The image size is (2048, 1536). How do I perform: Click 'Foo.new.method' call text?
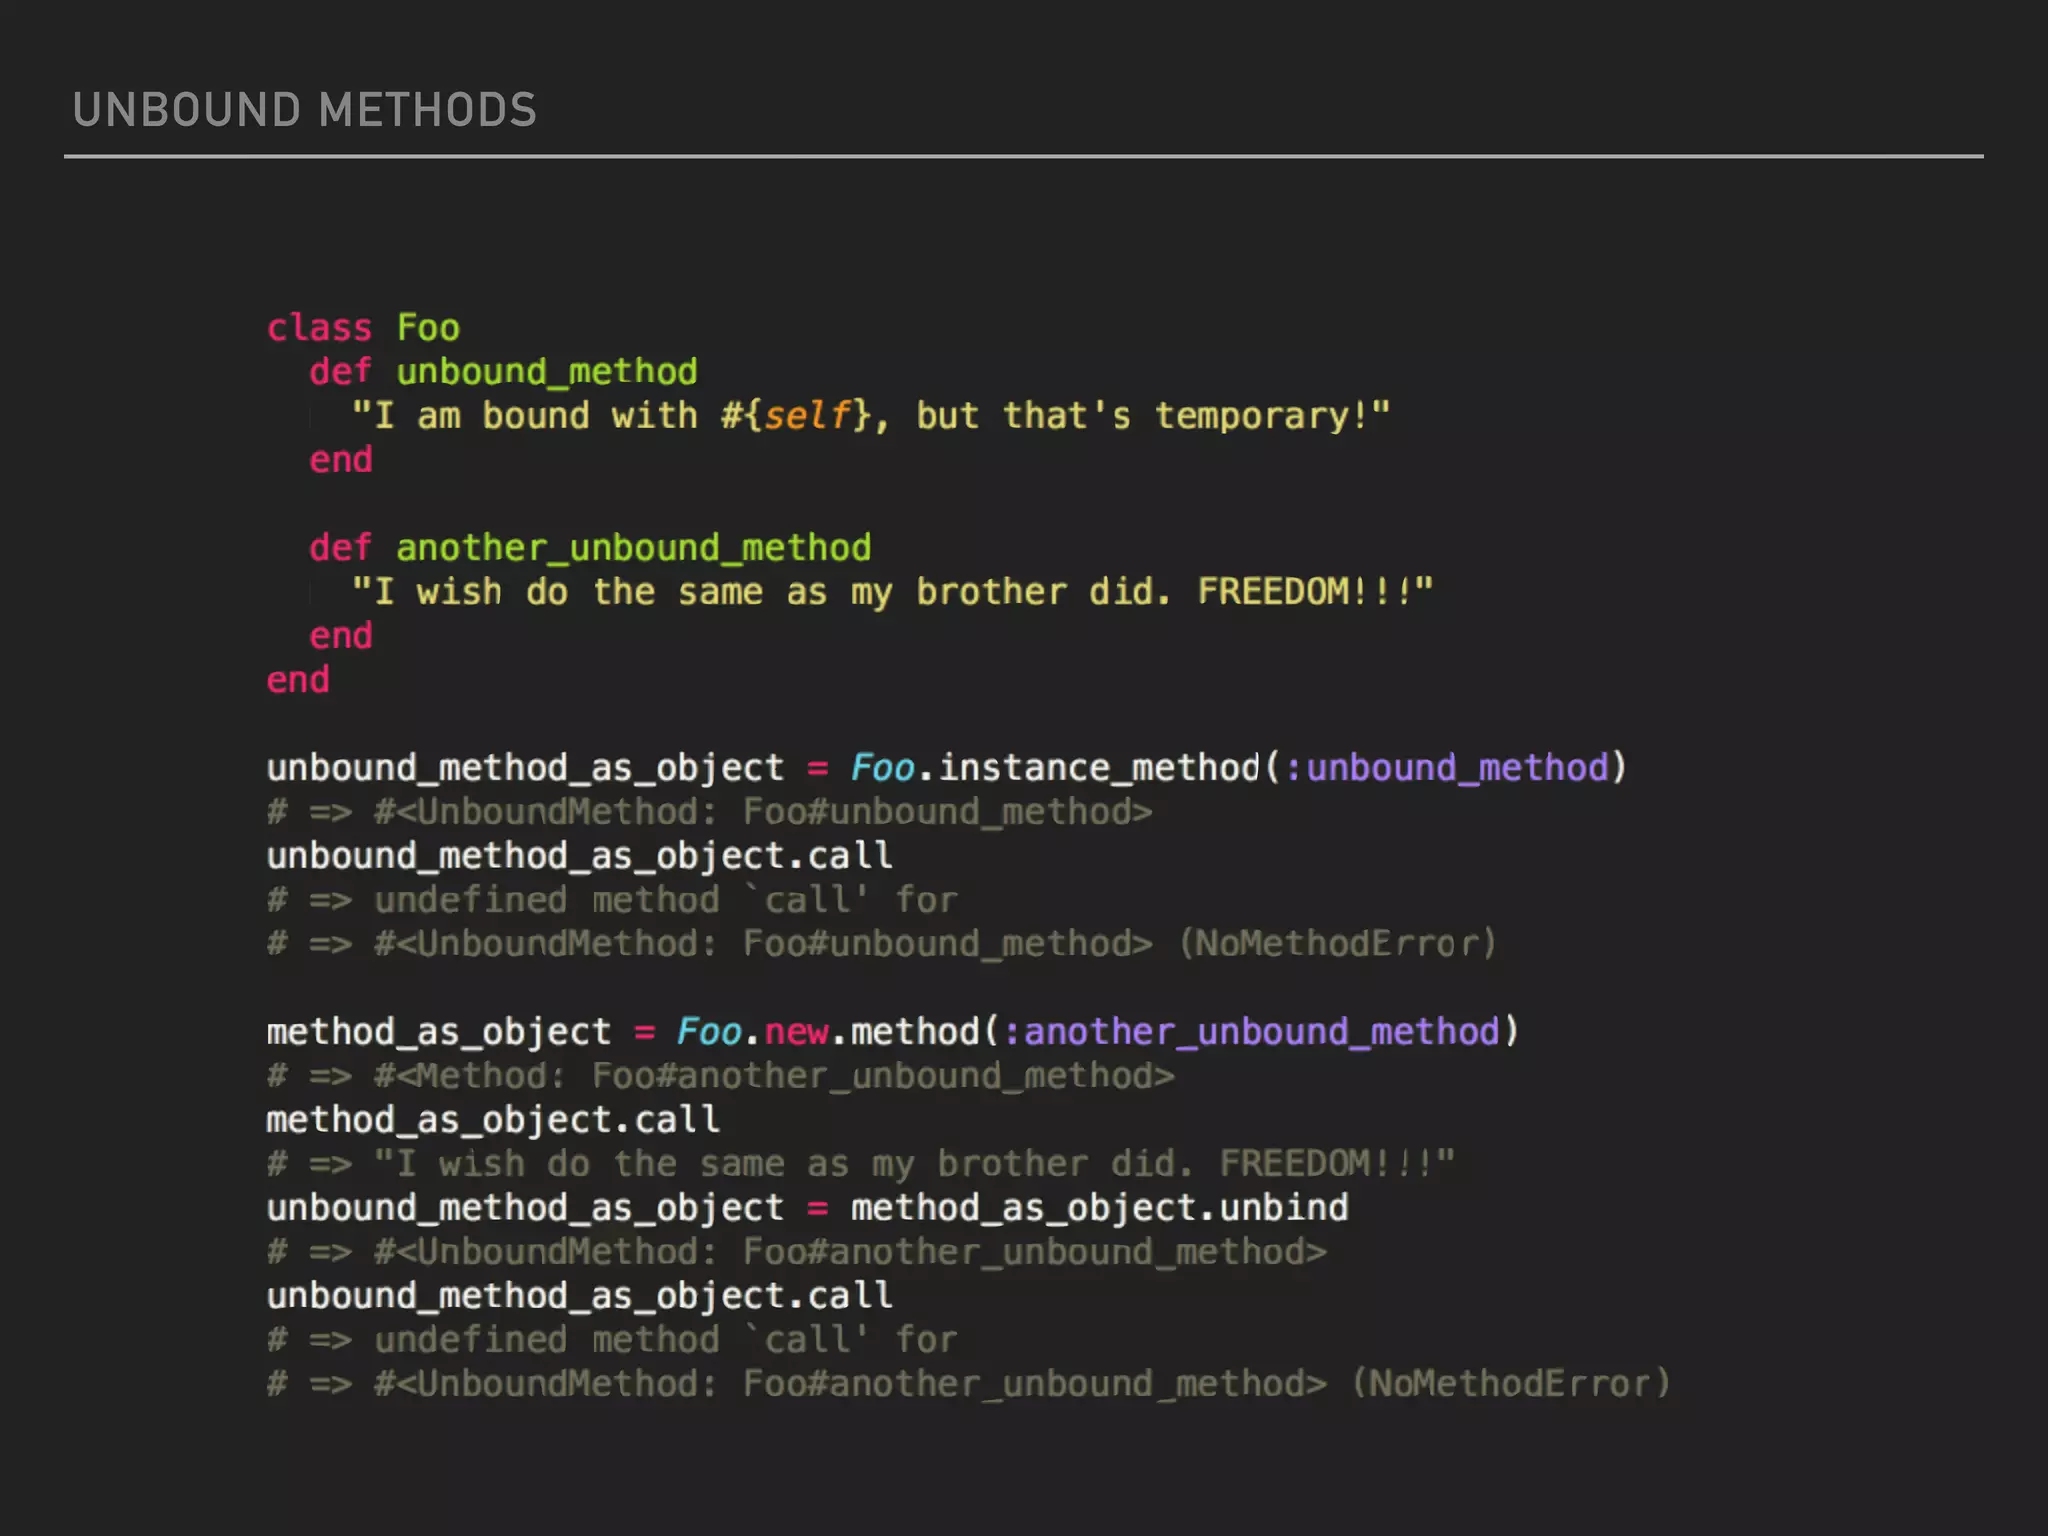828,1032
